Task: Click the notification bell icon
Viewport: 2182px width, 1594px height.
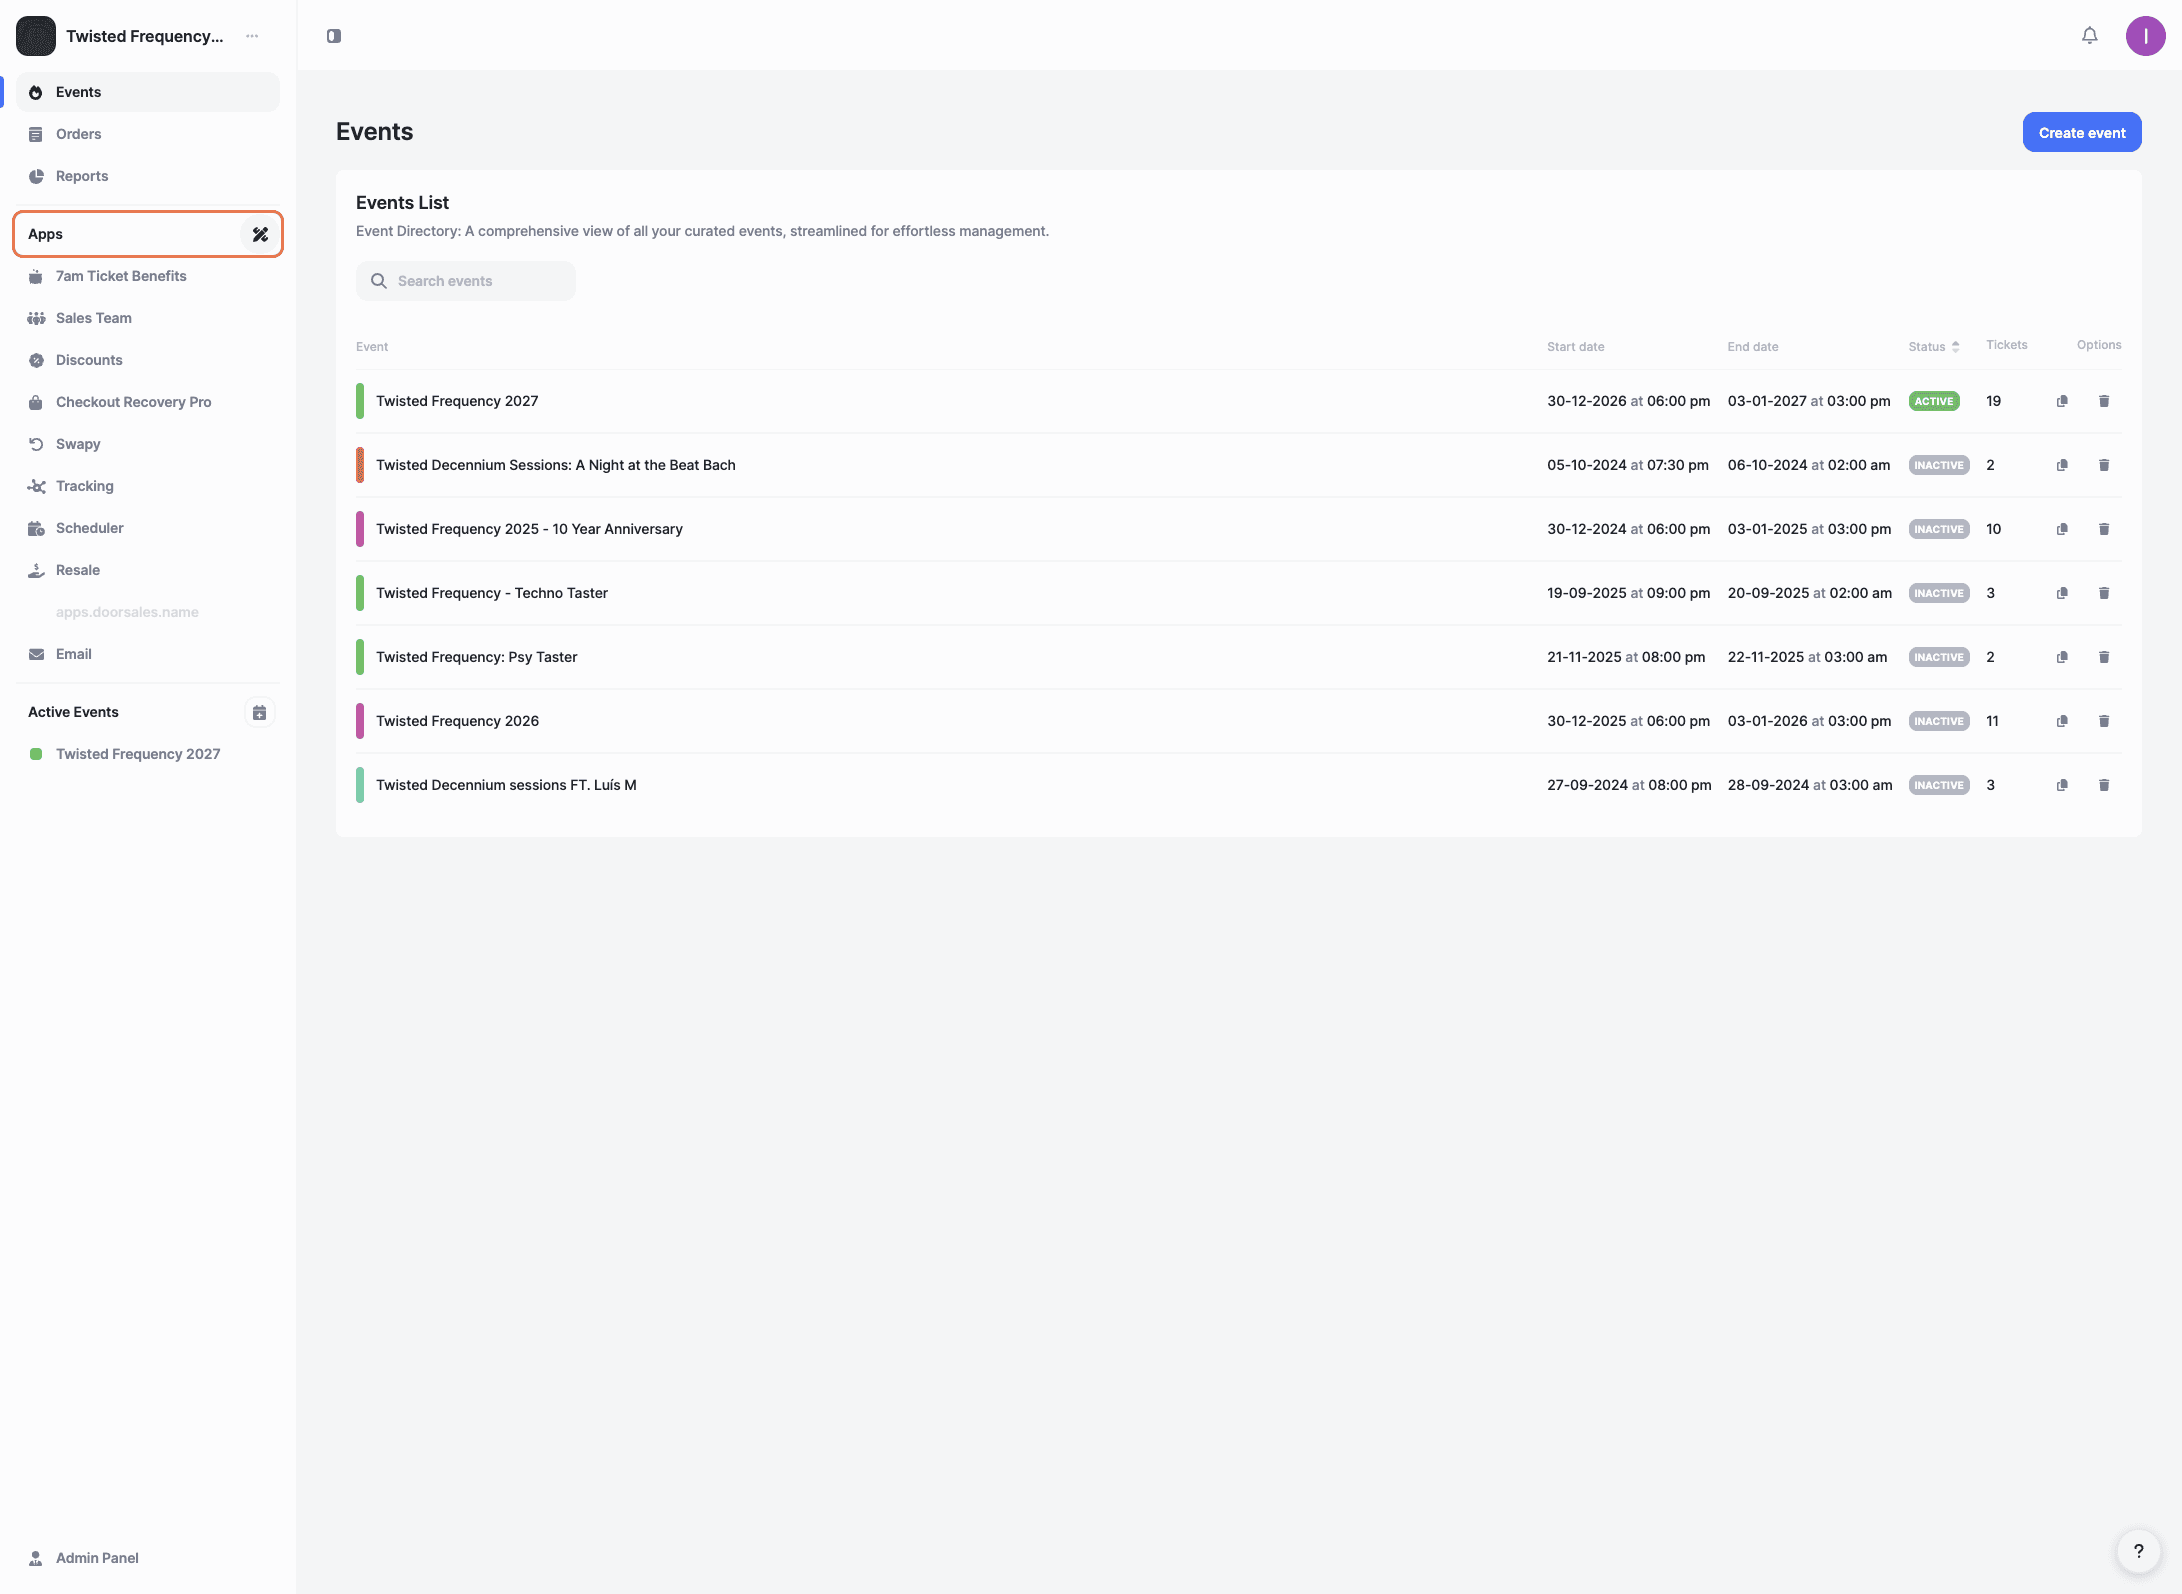Action: [x=2089, y=36]
